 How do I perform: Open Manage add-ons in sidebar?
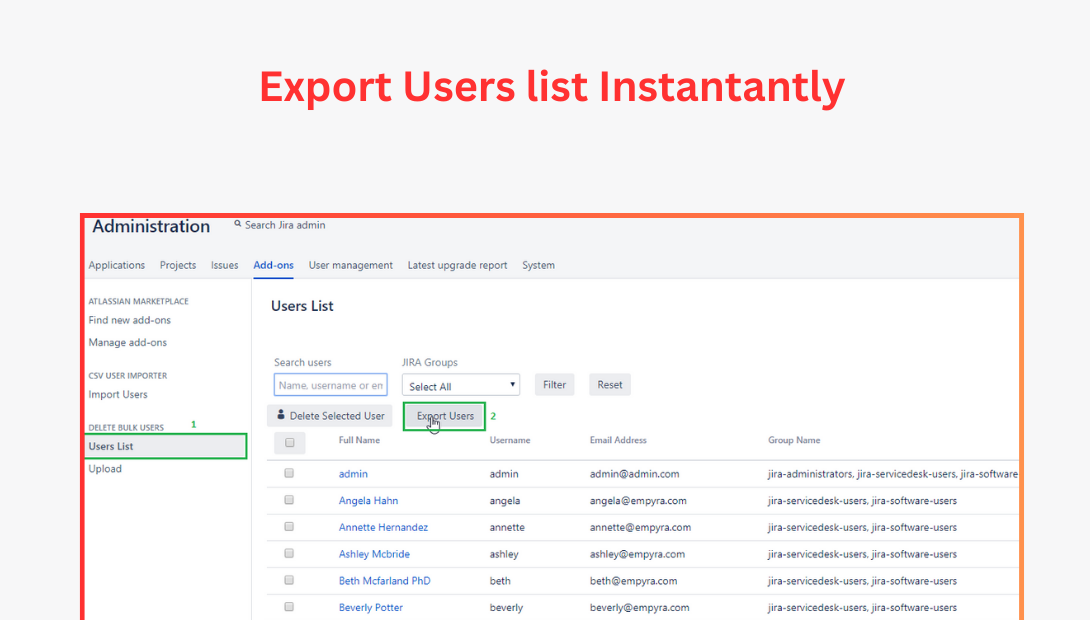tap(127, 342)
